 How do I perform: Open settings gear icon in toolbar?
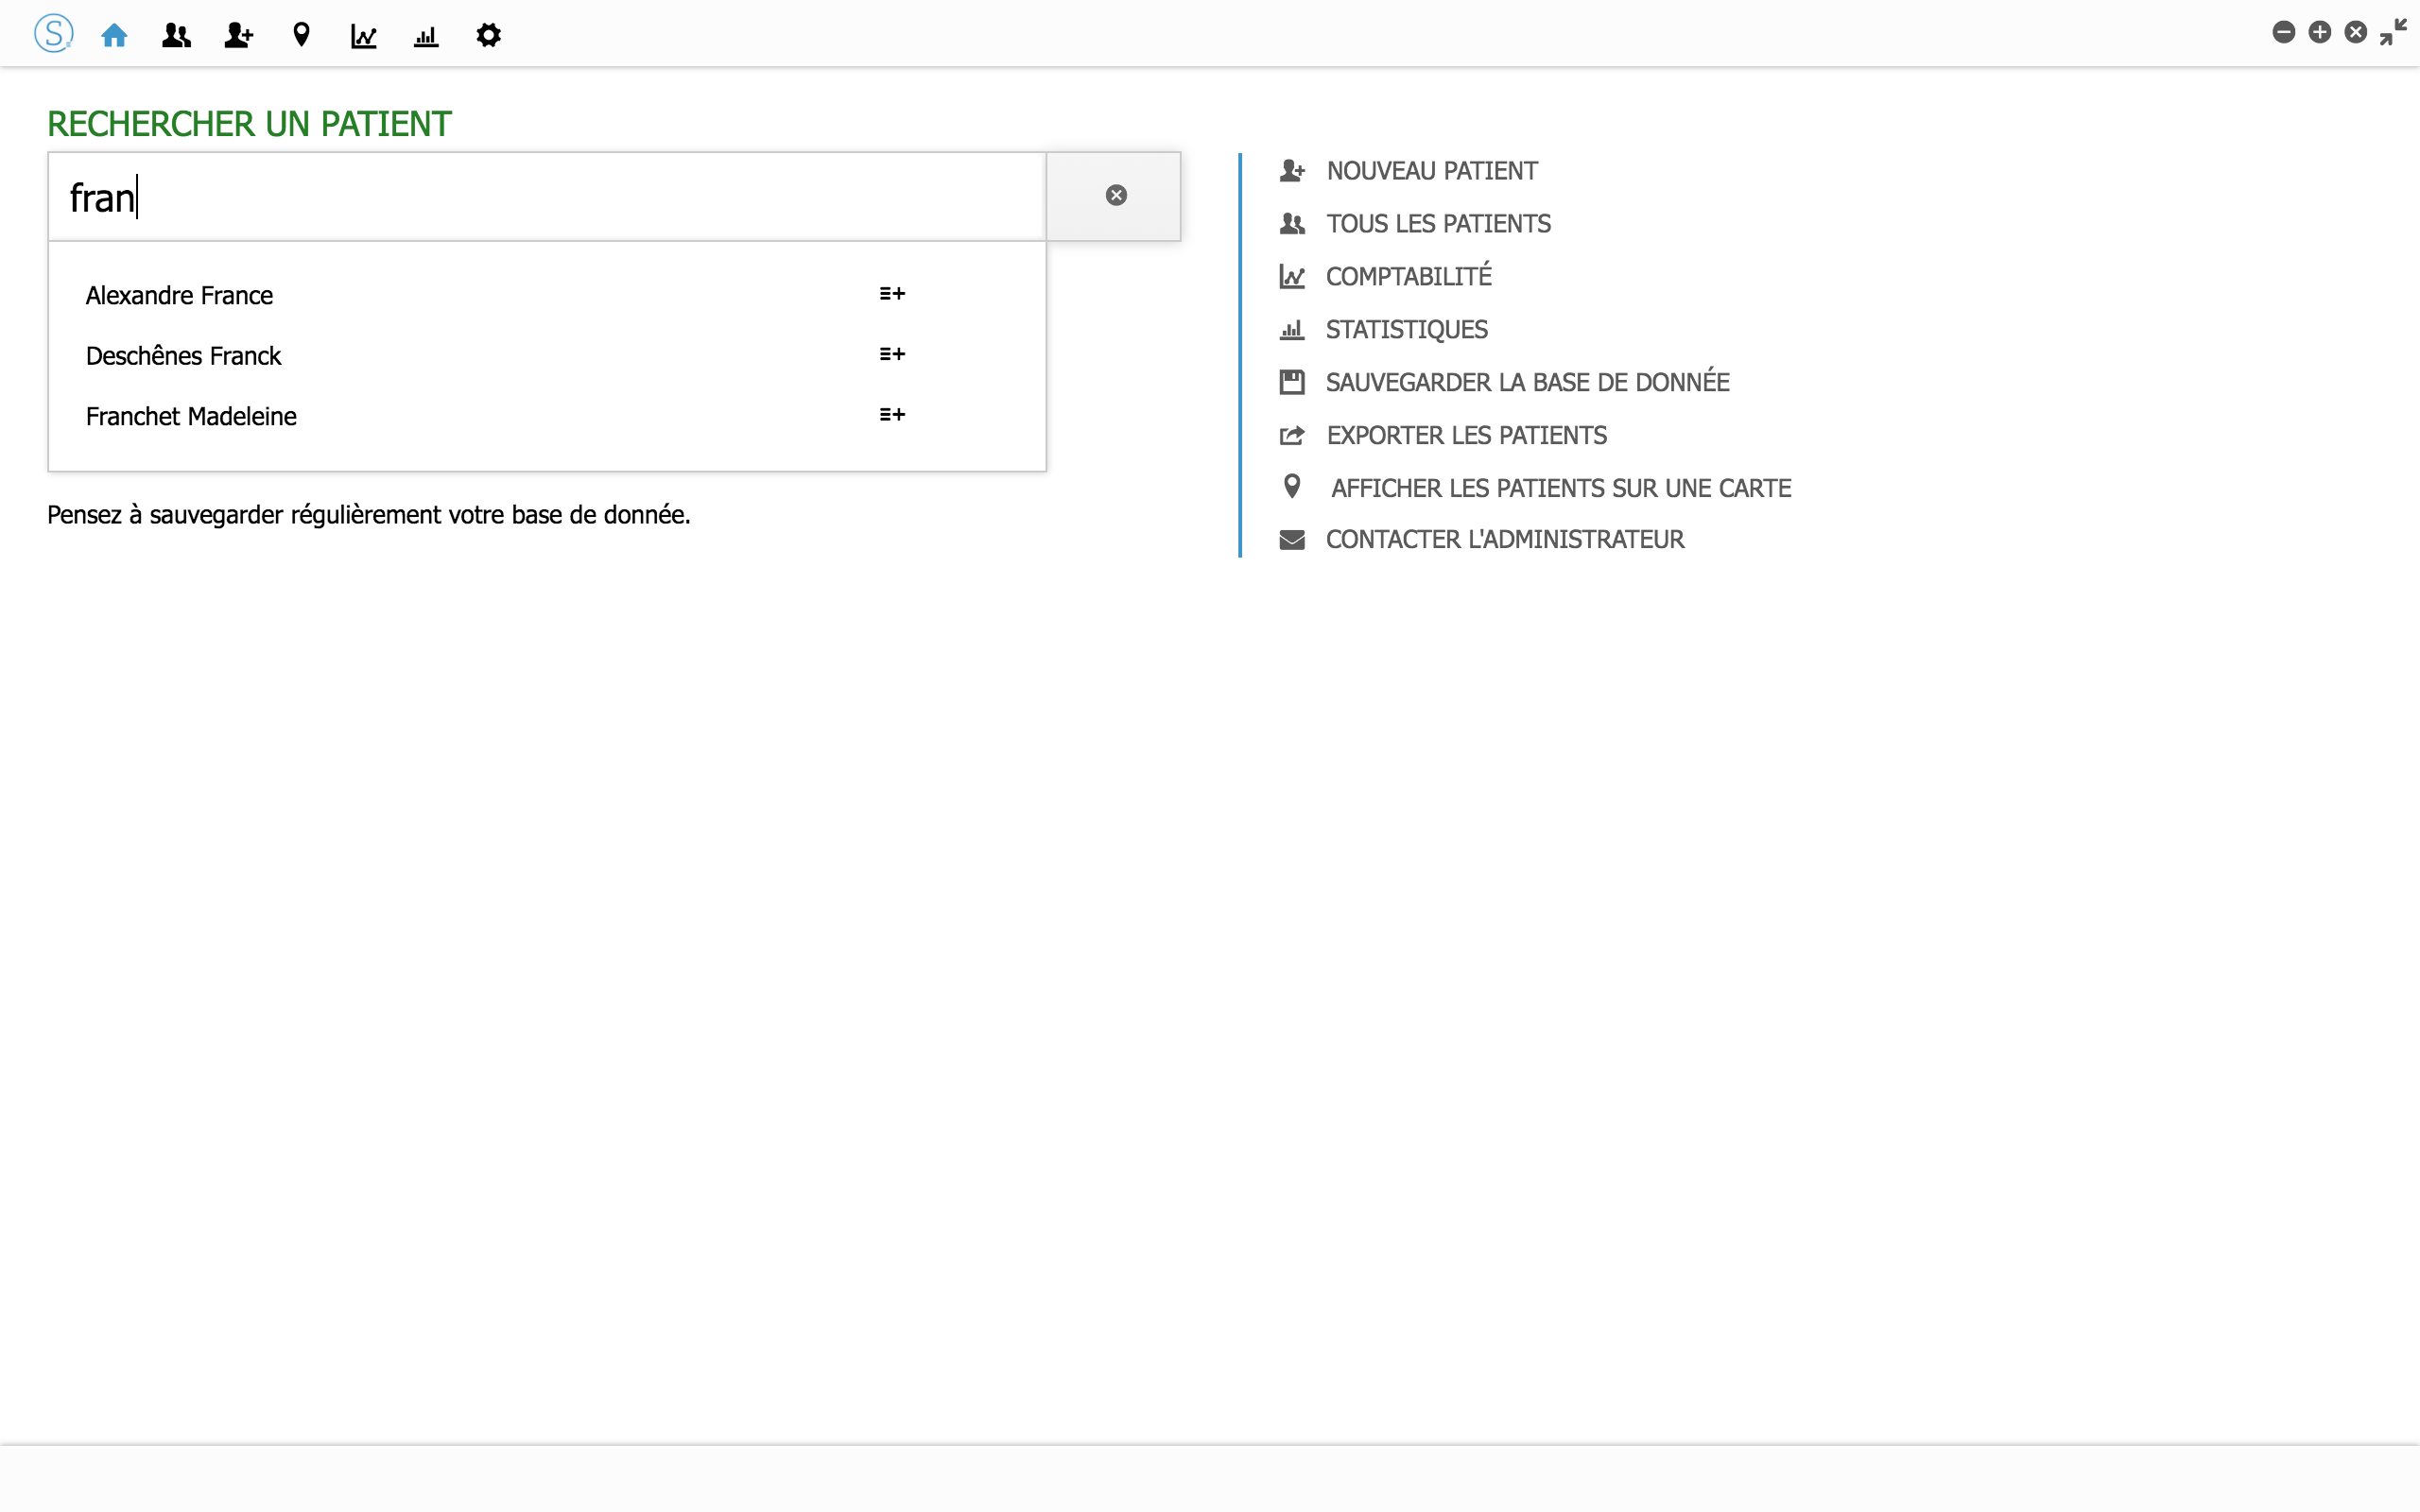click(488, 36)
